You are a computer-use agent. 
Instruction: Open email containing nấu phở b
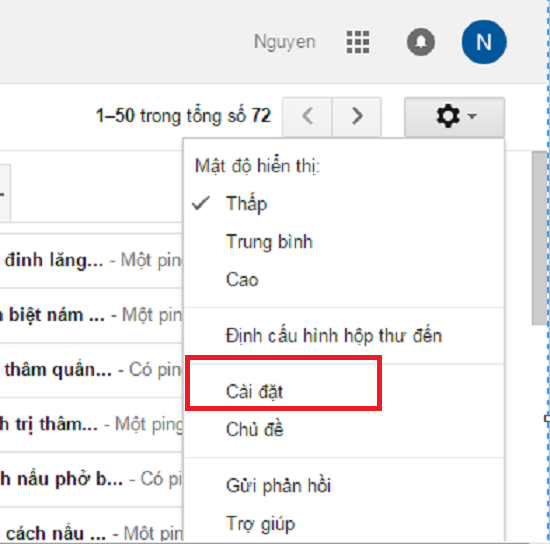[91, 479]
